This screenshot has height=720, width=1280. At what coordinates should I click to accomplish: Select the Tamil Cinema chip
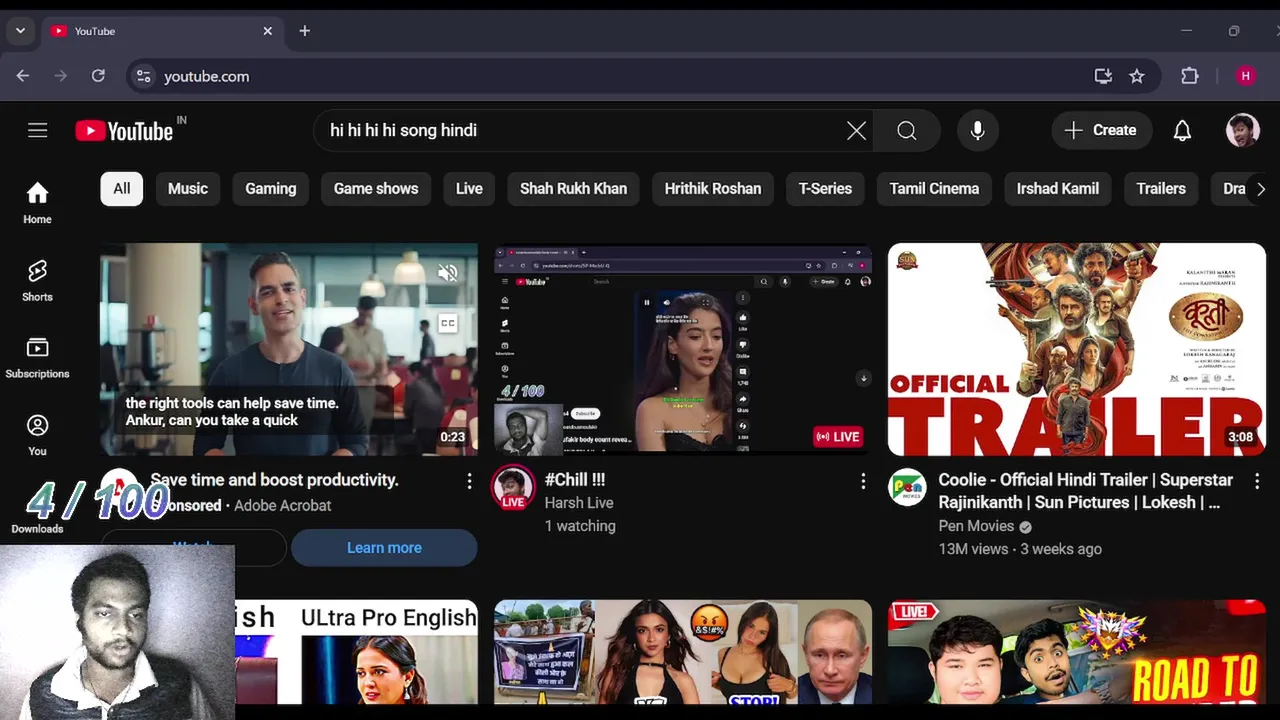934,188
